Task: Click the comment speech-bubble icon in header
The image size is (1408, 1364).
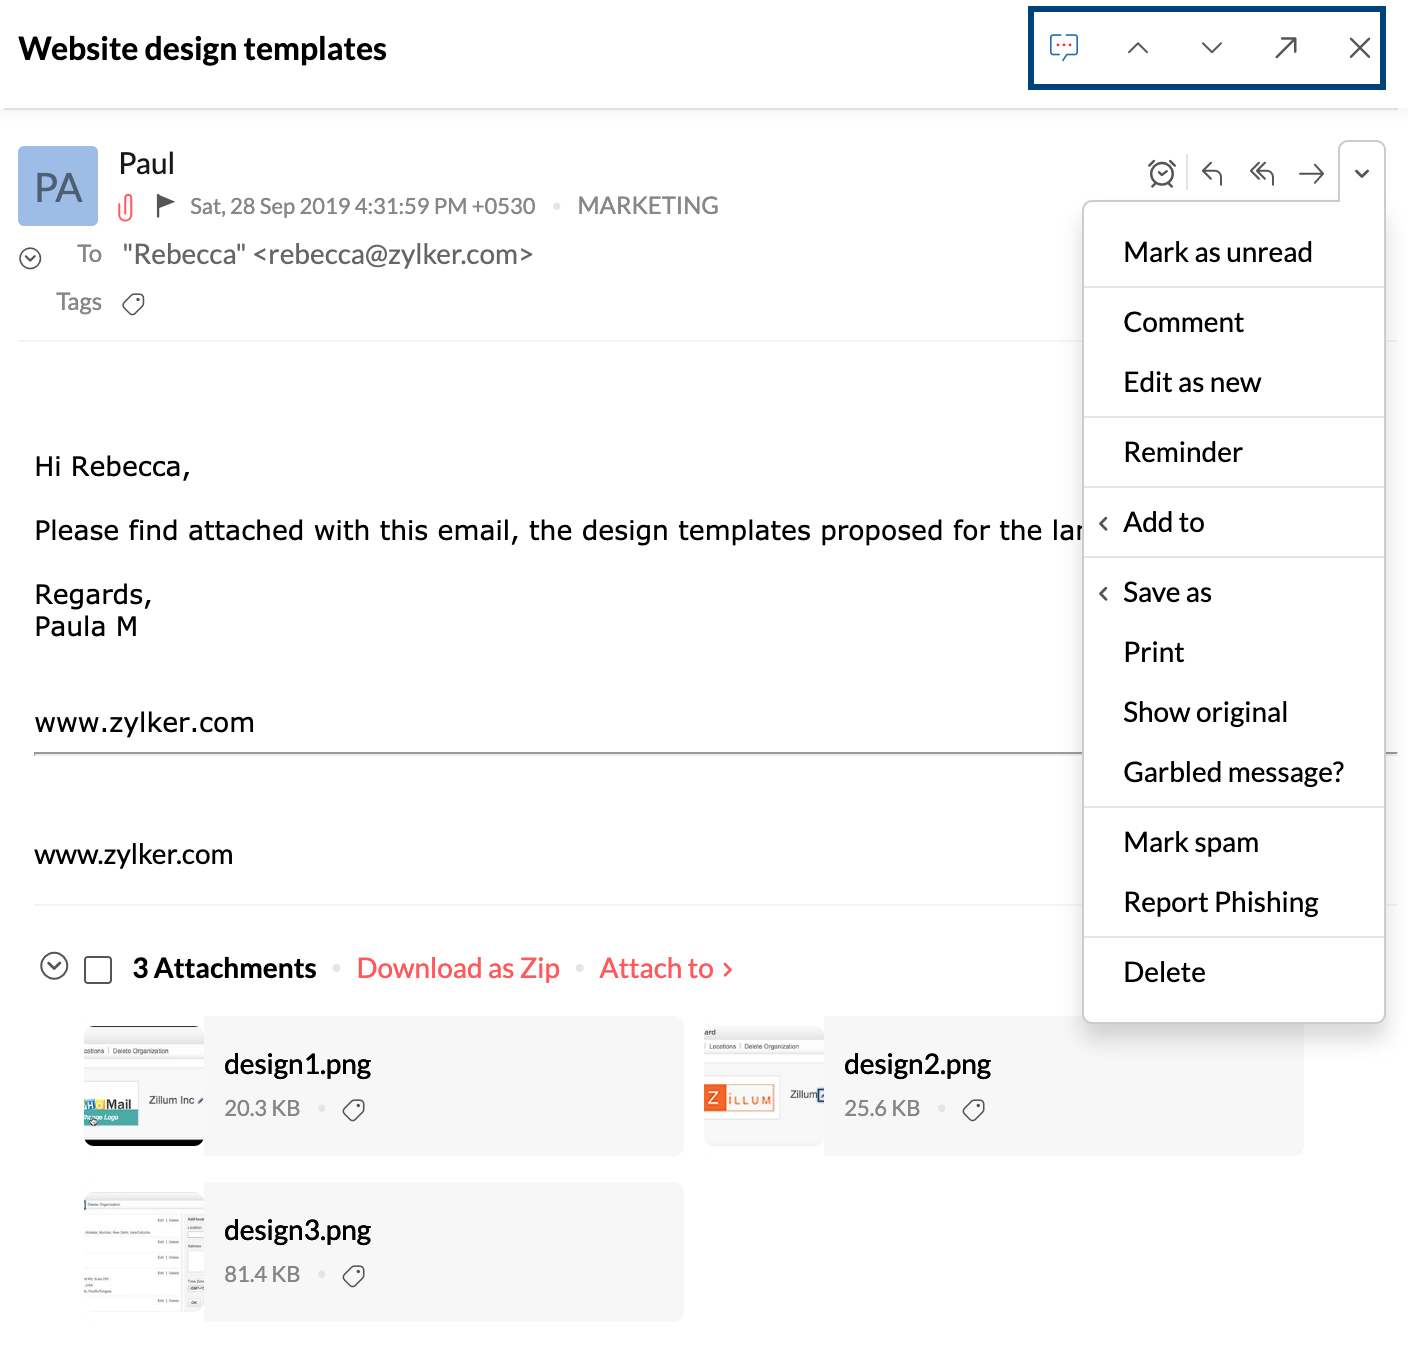Action: pos(1064,47)
